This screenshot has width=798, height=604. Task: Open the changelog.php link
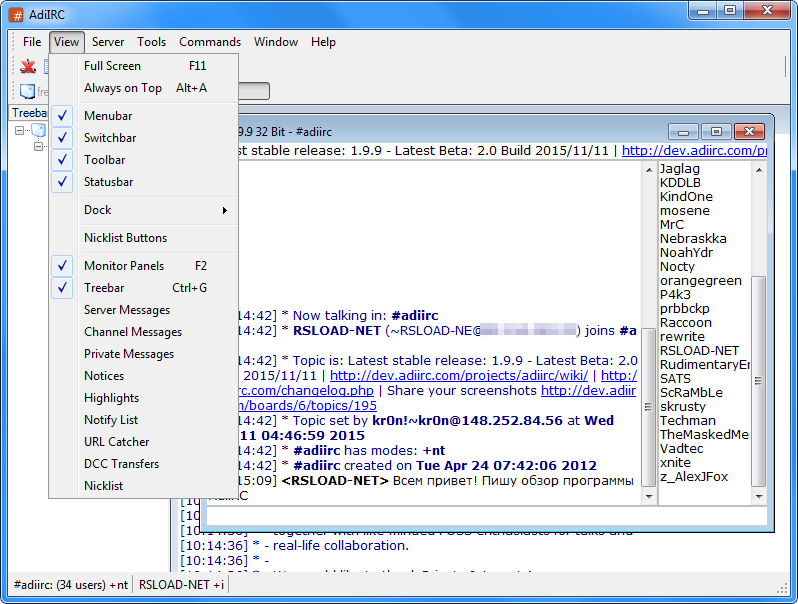pyautogui.click(x=306, y=390)
